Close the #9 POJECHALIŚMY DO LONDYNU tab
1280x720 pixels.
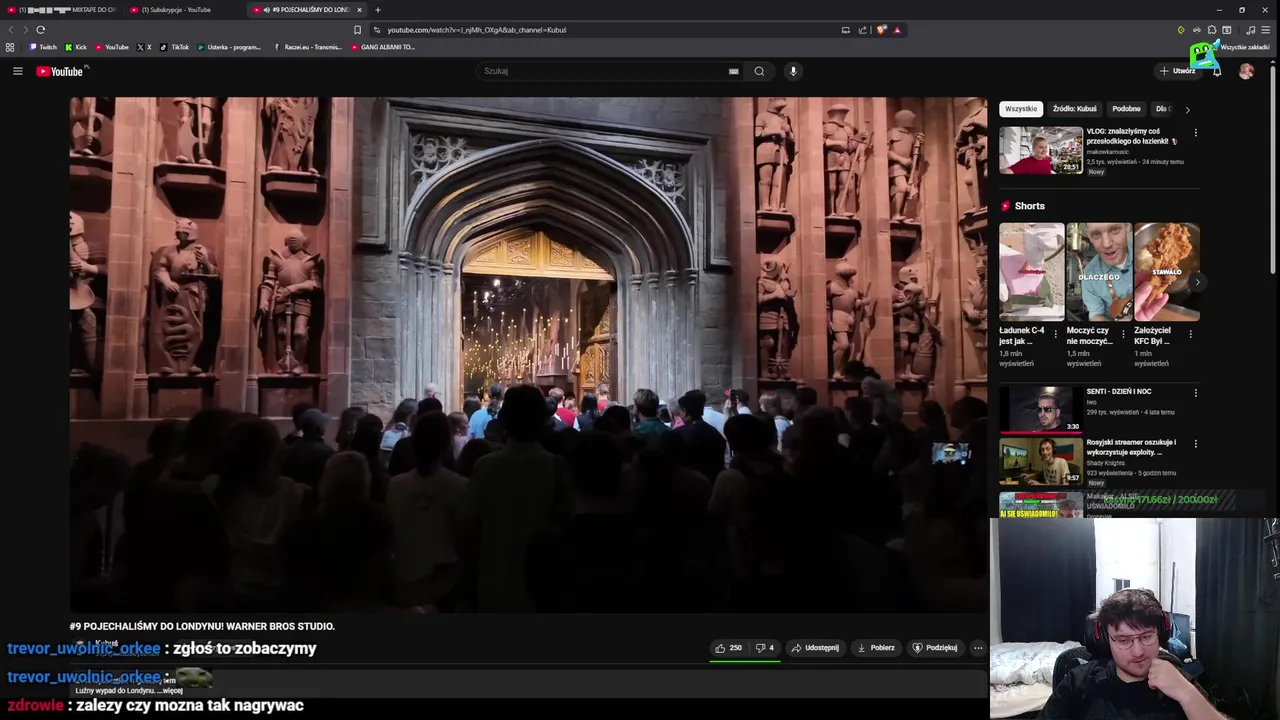click(359, 10)
